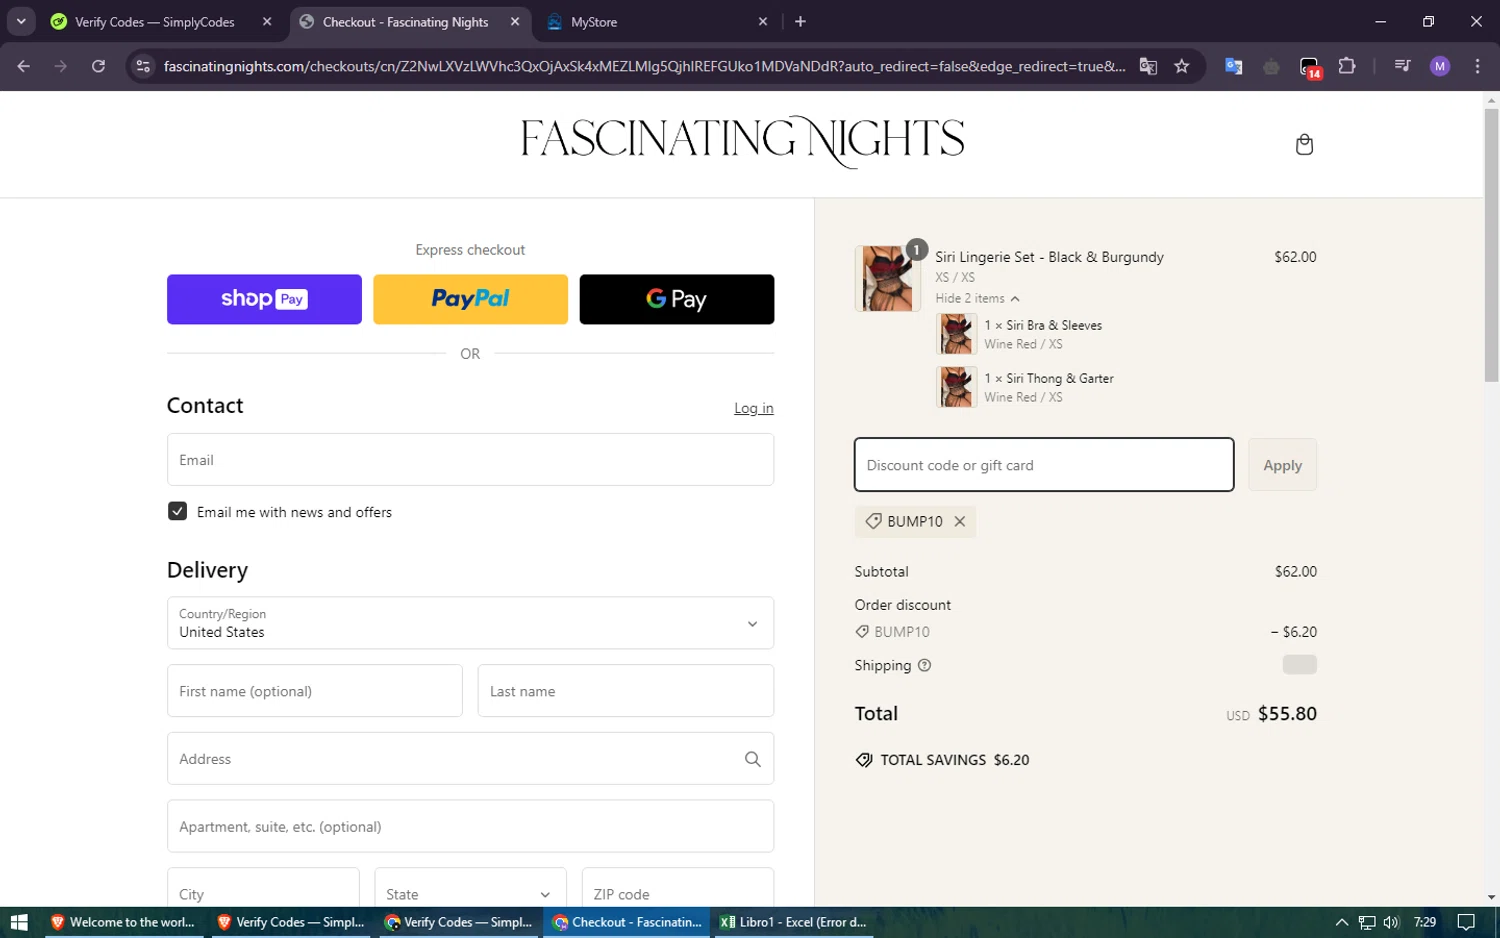Open the extensions puzzle menu

[x=1347, y=66]
